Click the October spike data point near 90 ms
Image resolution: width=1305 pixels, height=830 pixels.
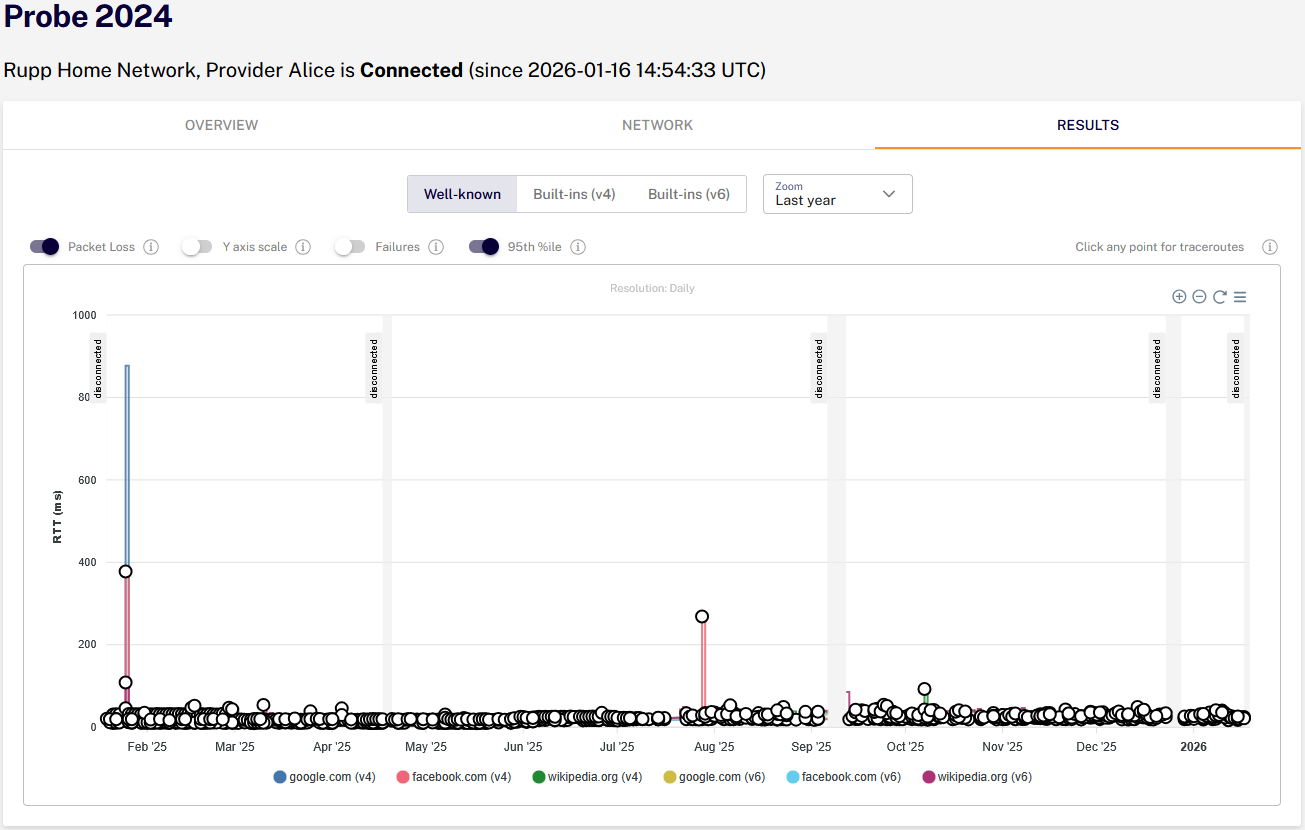click(925, 689)
